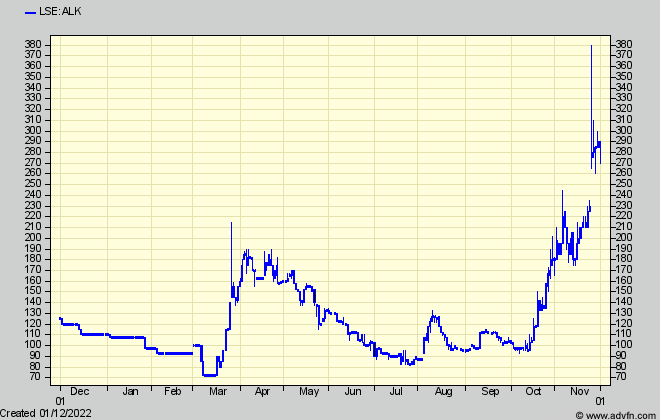This screenshot has height=420, width=660.
Task: Select the Jan month label on x-axis
Action: point(129,392)
